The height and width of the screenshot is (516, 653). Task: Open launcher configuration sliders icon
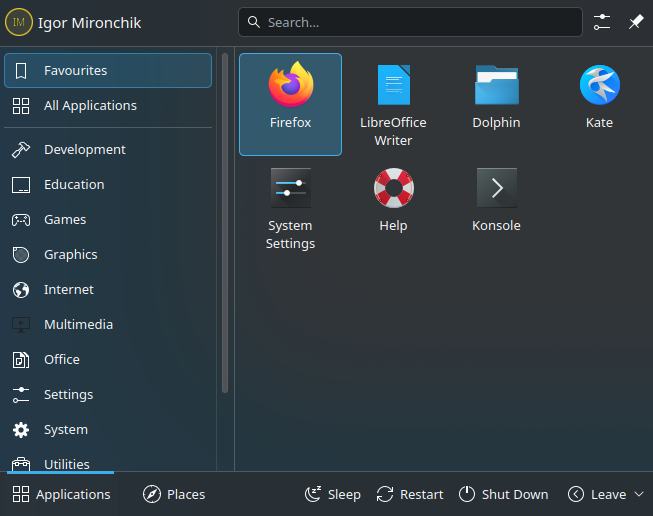pyautogui.click(x=602, y=22)
